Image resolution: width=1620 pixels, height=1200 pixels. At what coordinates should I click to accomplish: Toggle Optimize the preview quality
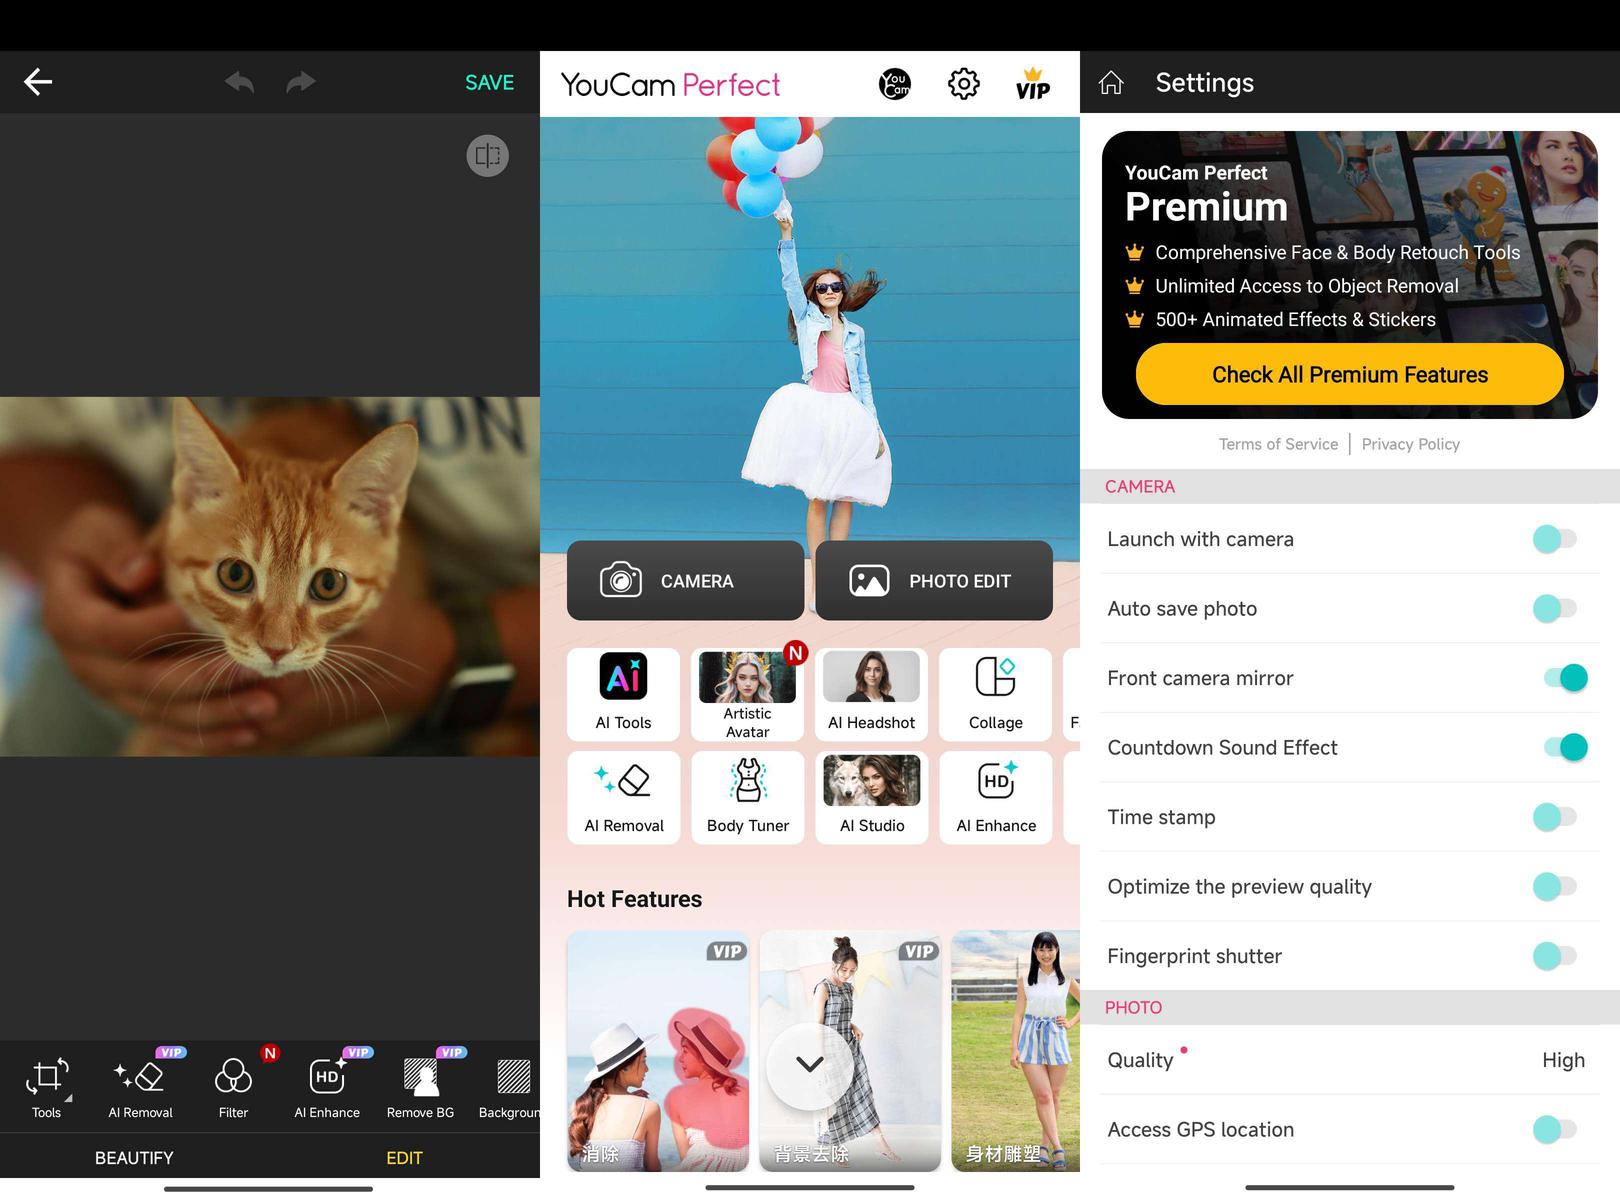[x=1555, y=886]
